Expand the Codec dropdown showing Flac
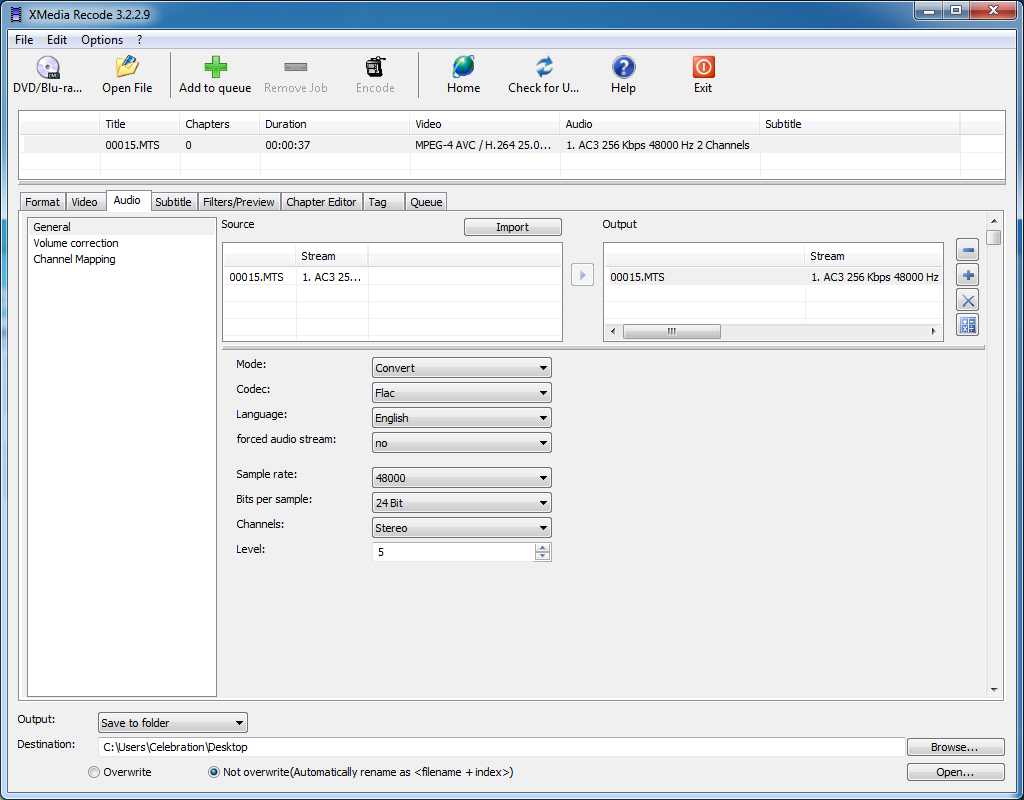The image size is (1024, 800). 461,393
